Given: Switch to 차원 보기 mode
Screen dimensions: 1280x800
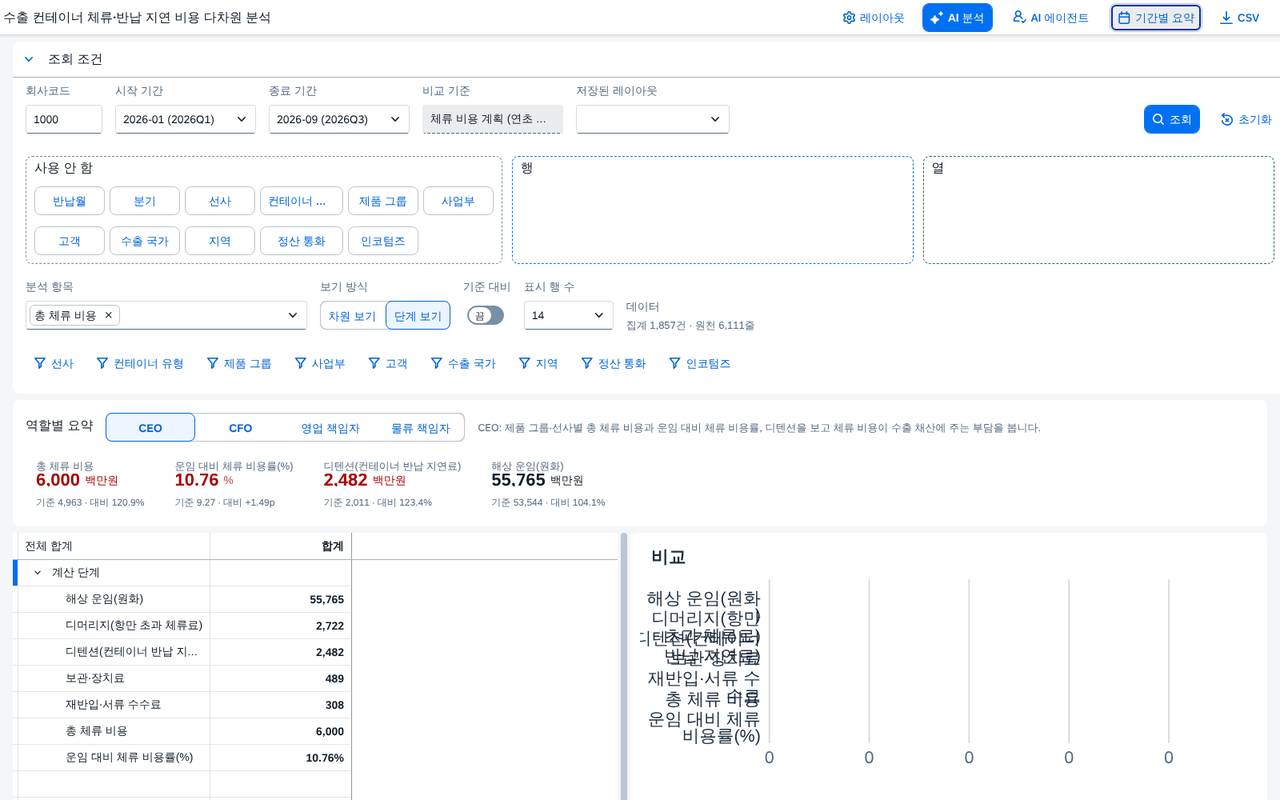Looking at the screenshot, I should click(x=352, y=316).
